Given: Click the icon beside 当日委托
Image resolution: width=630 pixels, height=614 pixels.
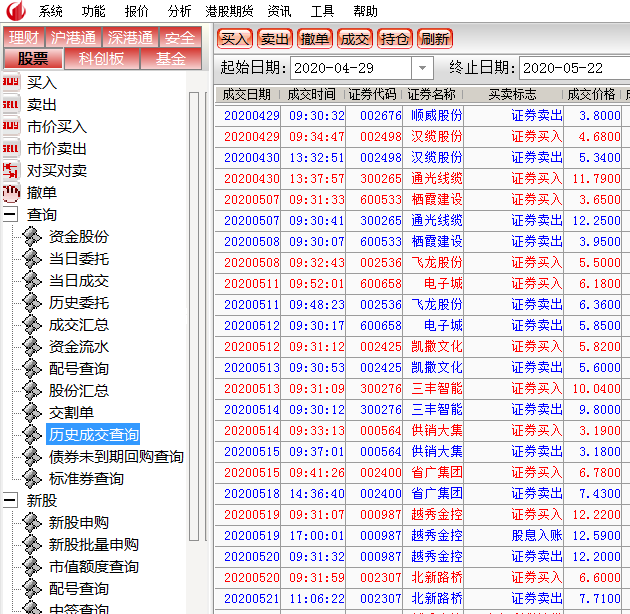Looking at the screenshot, I should pos(32,258).
